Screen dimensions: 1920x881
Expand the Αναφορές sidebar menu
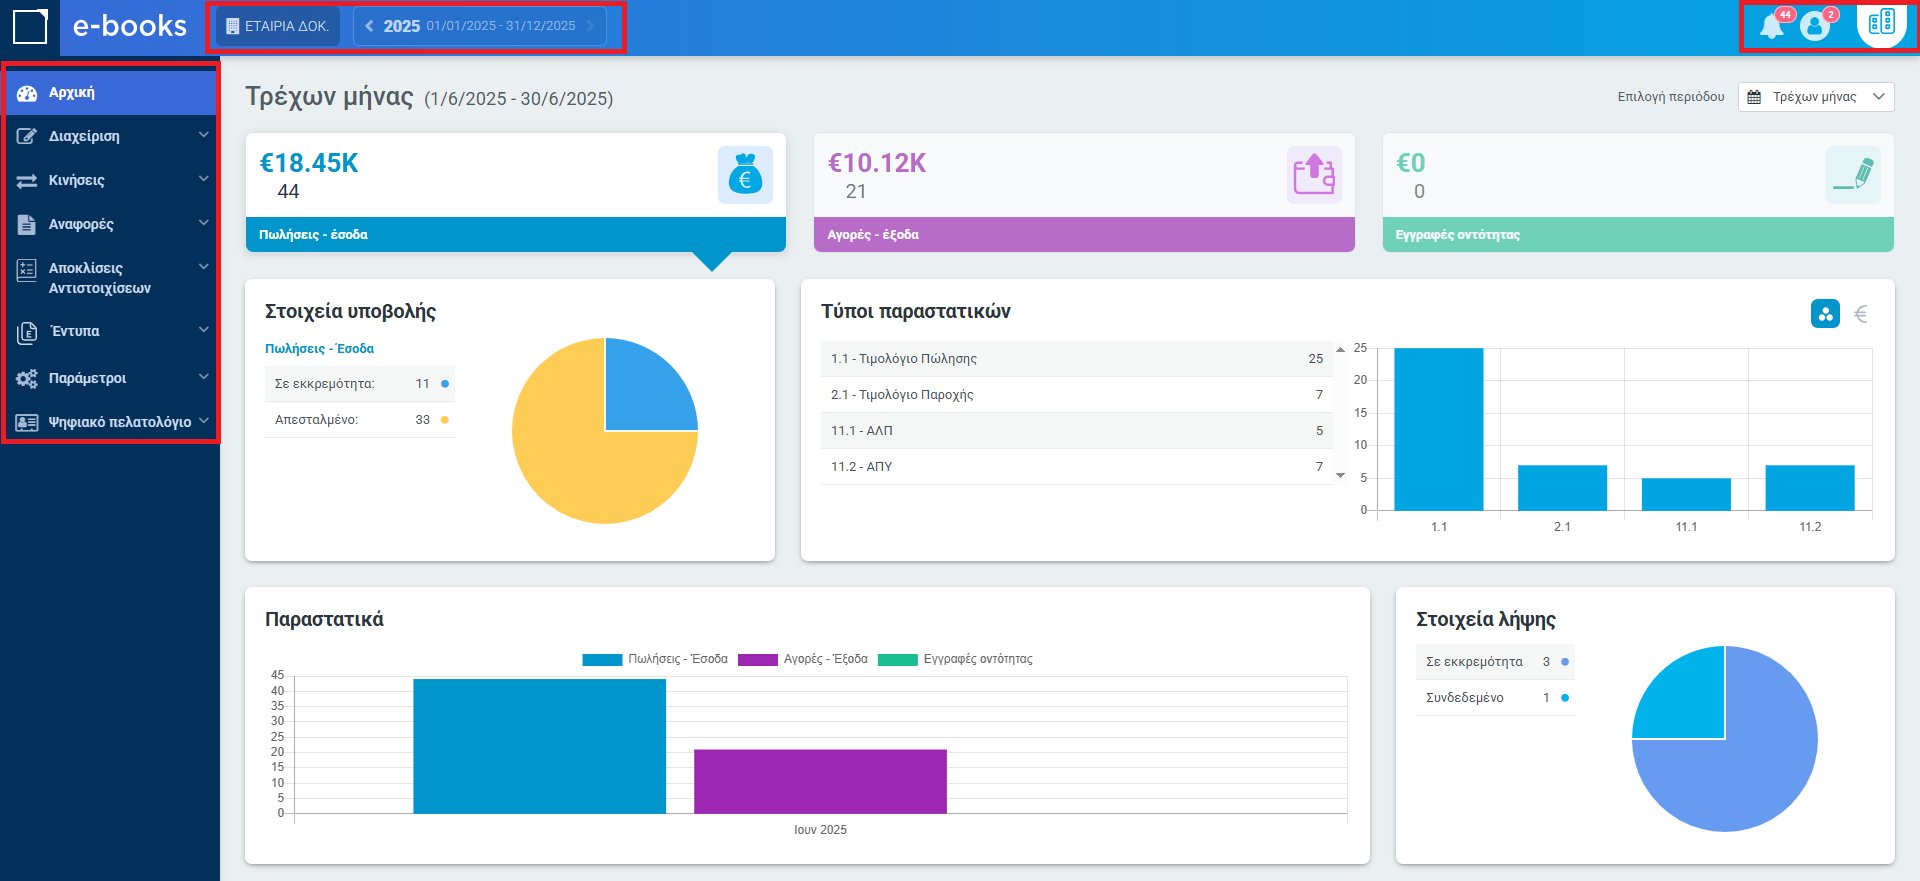click(110, 224)
